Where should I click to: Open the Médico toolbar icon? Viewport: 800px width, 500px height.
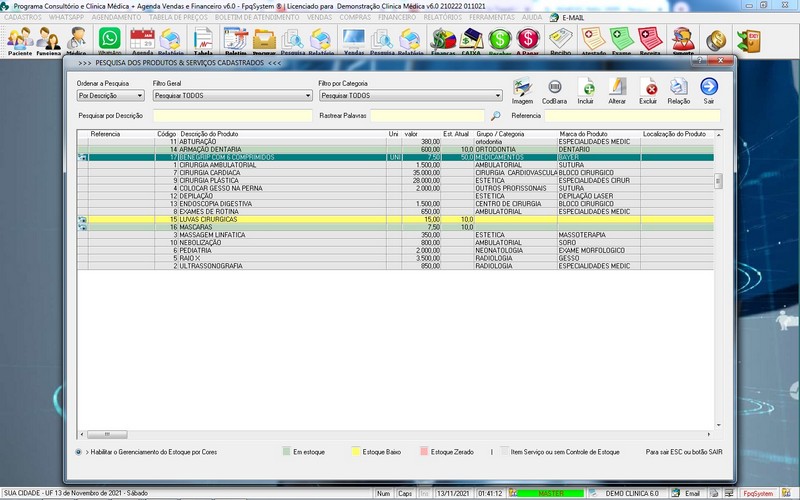pyautogui.click(x=77, y=40)
